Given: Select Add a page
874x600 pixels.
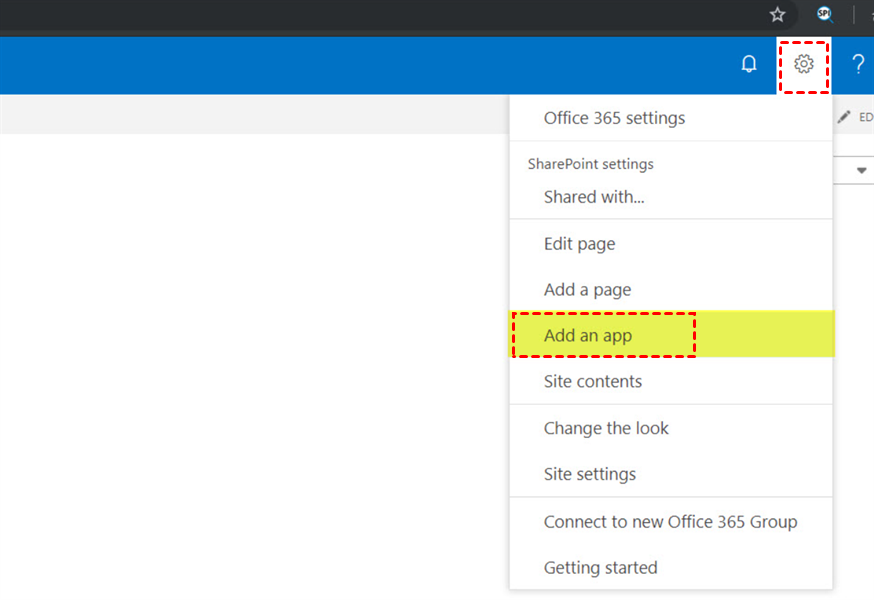Looking at the screenshot, I should [587, 290].
